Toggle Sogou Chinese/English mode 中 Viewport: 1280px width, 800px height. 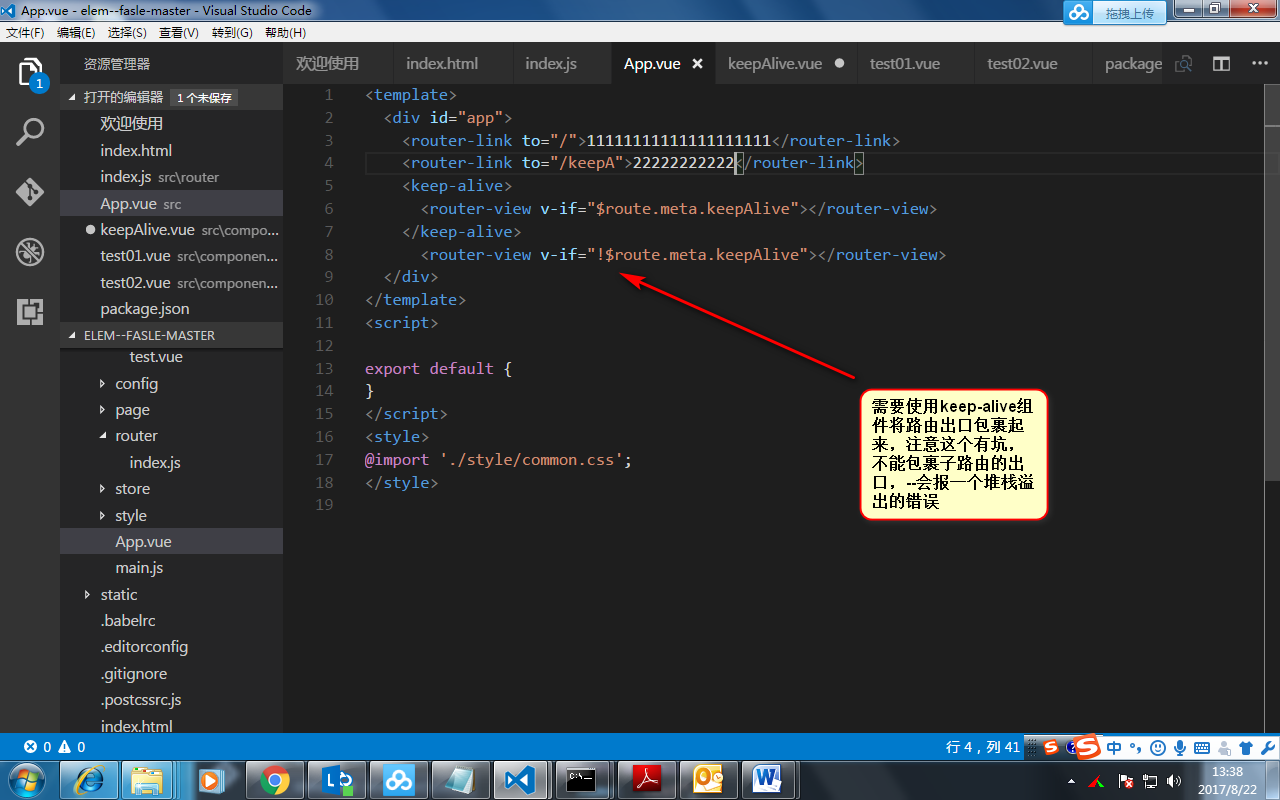point(1114,747)
